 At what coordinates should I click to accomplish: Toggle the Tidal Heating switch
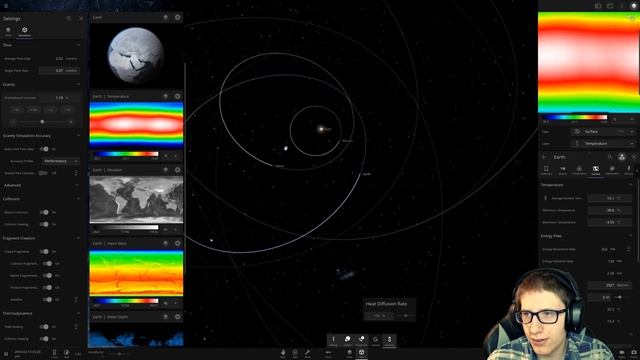pos(44,327)
